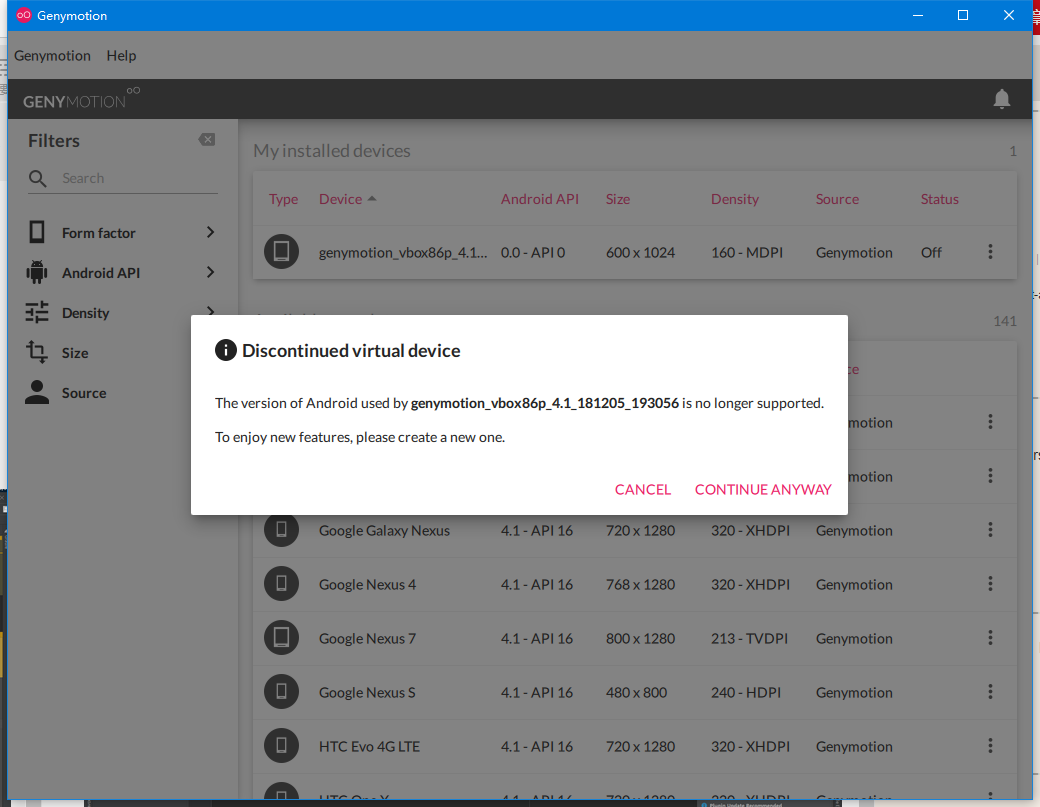Click the info icon in the dialog
Screen dimensions: 1040x807
click(x=226, y=350)
